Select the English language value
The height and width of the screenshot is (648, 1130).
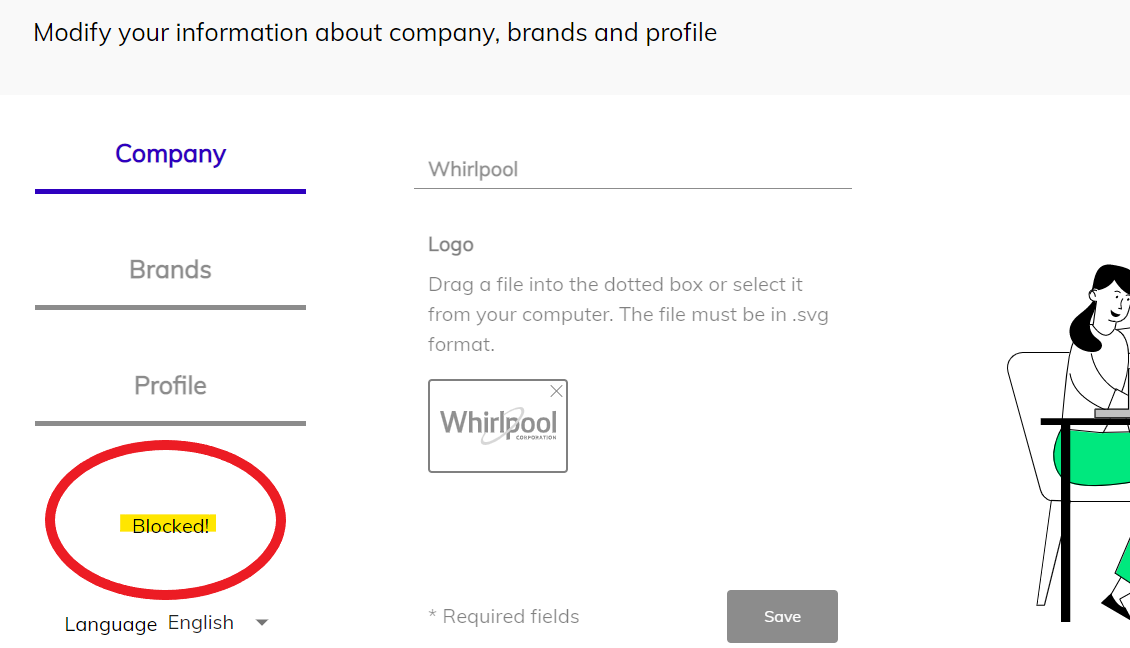point(201,623)
